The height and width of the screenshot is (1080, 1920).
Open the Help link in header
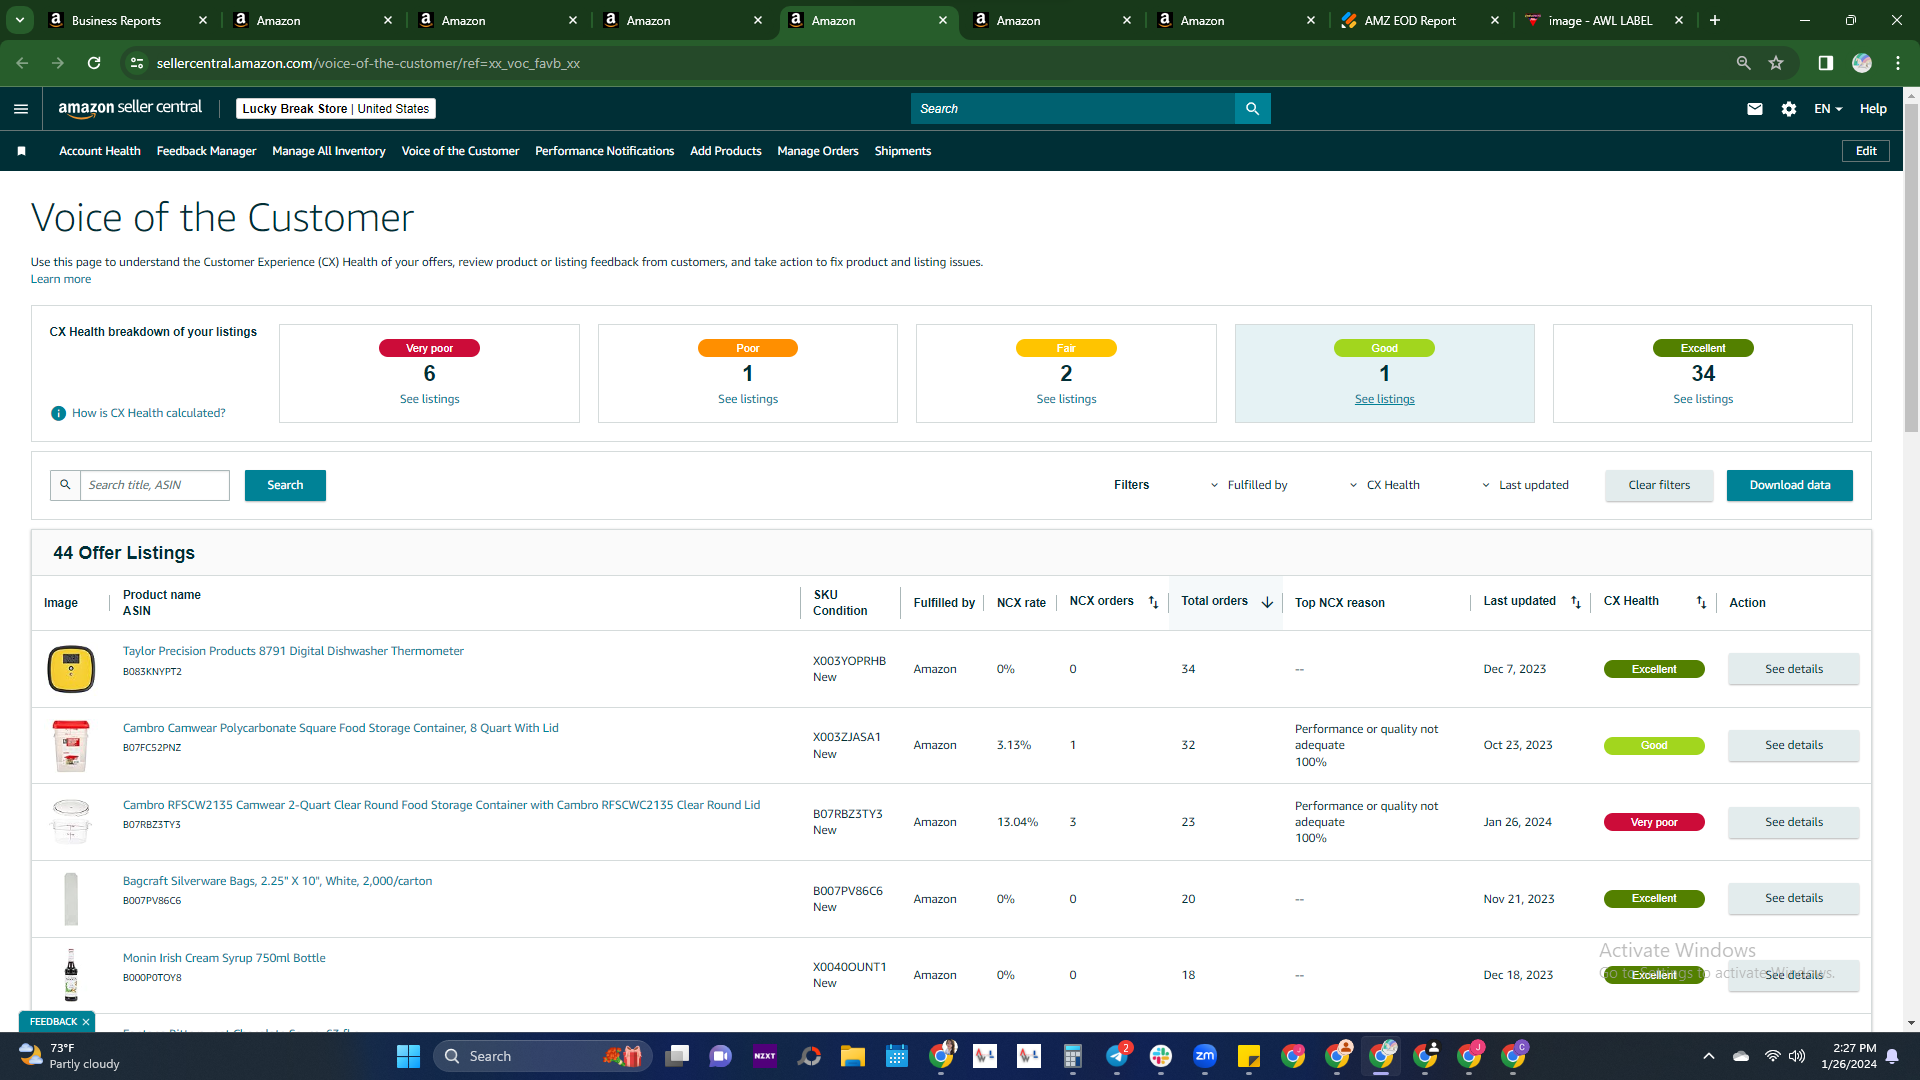(x=1873, y=109)
